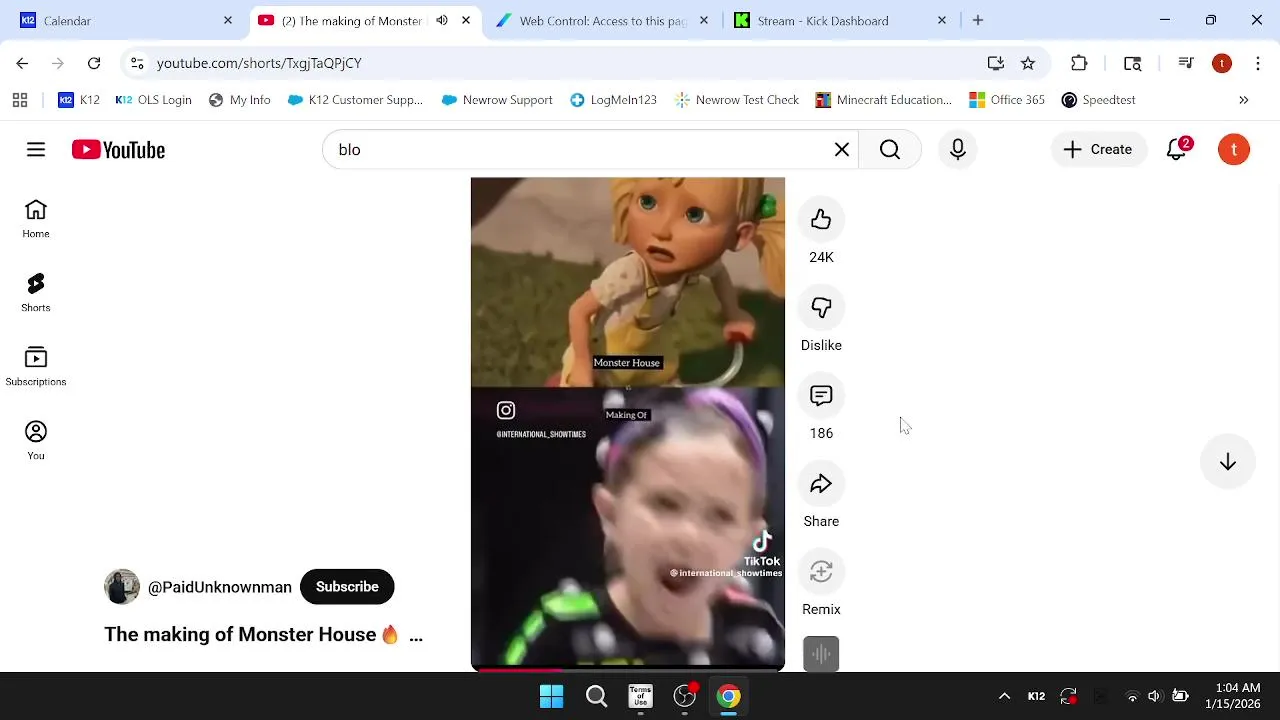The width and height of the screenshot is (1280, 720).
Task: Reload the current page
Action: pyautogui.click(x=94, y=63)
